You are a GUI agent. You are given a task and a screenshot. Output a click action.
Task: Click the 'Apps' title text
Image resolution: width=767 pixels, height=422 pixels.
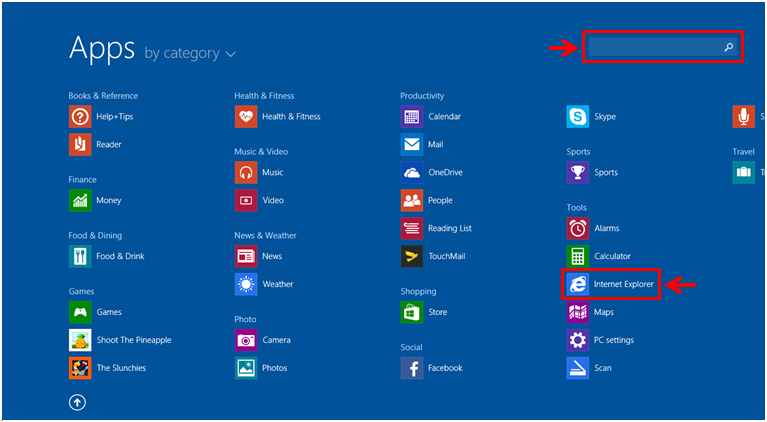[x=102, y=48]
